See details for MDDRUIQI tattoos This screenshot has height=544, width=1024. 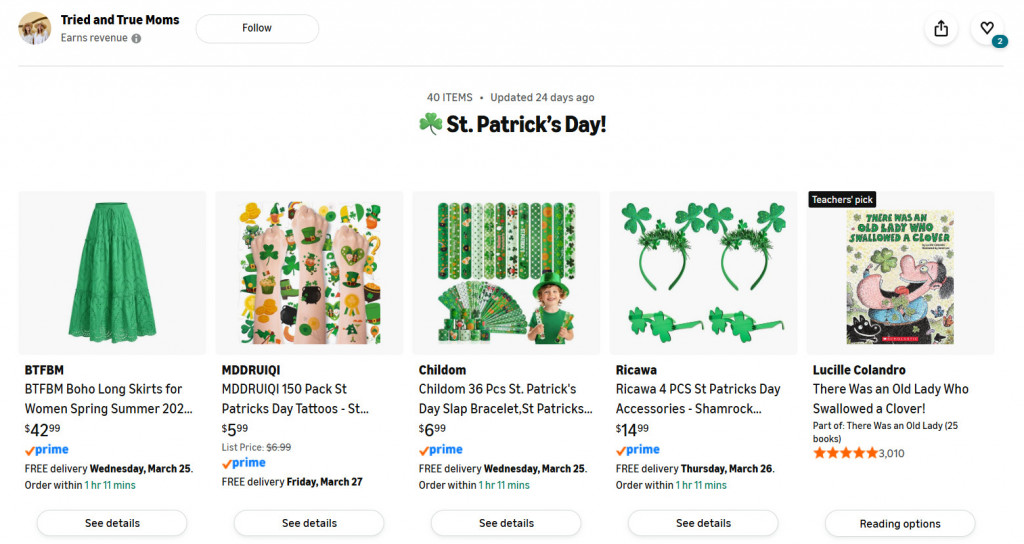click(x=309, y=523)
